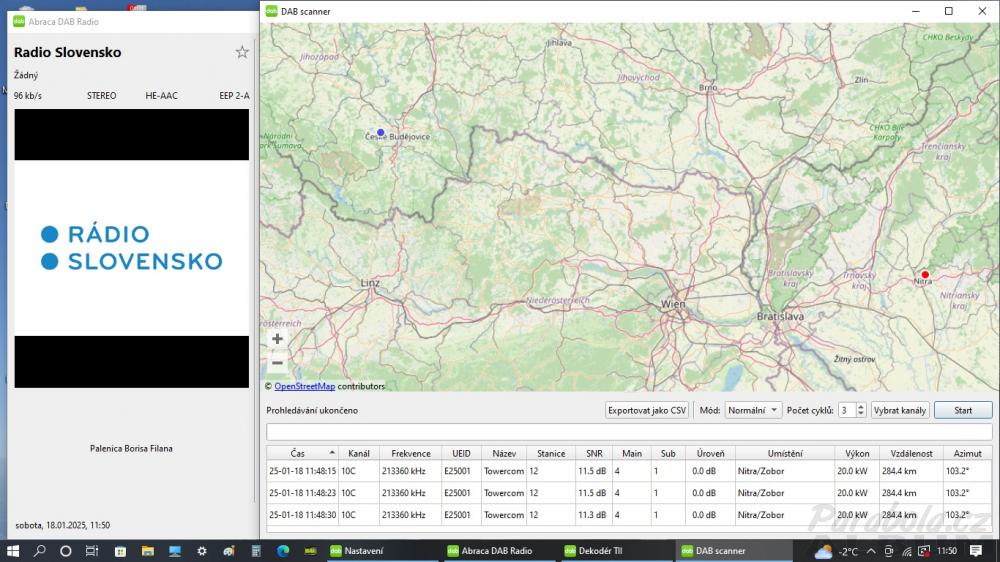Sort table by SNR column

tap(594, 454)
